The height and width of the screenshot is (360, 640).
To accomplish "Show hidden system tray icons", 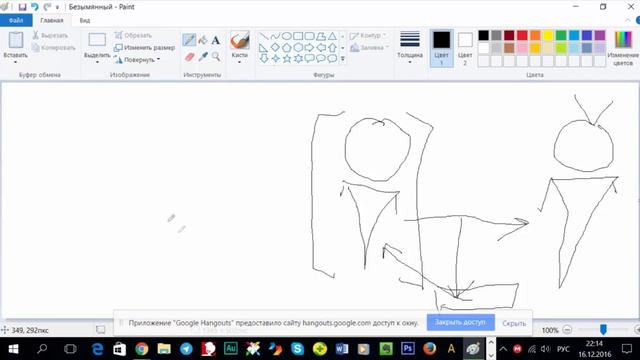I will coord(503,349).
